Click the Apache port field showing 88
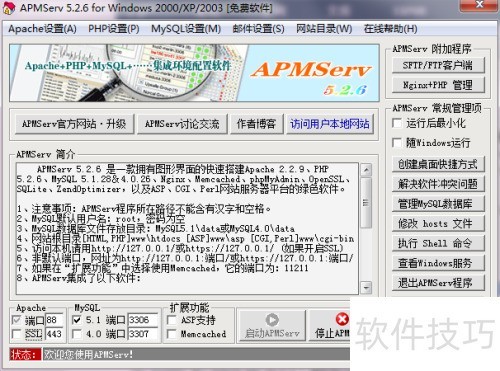 click(x=54, y=320)
